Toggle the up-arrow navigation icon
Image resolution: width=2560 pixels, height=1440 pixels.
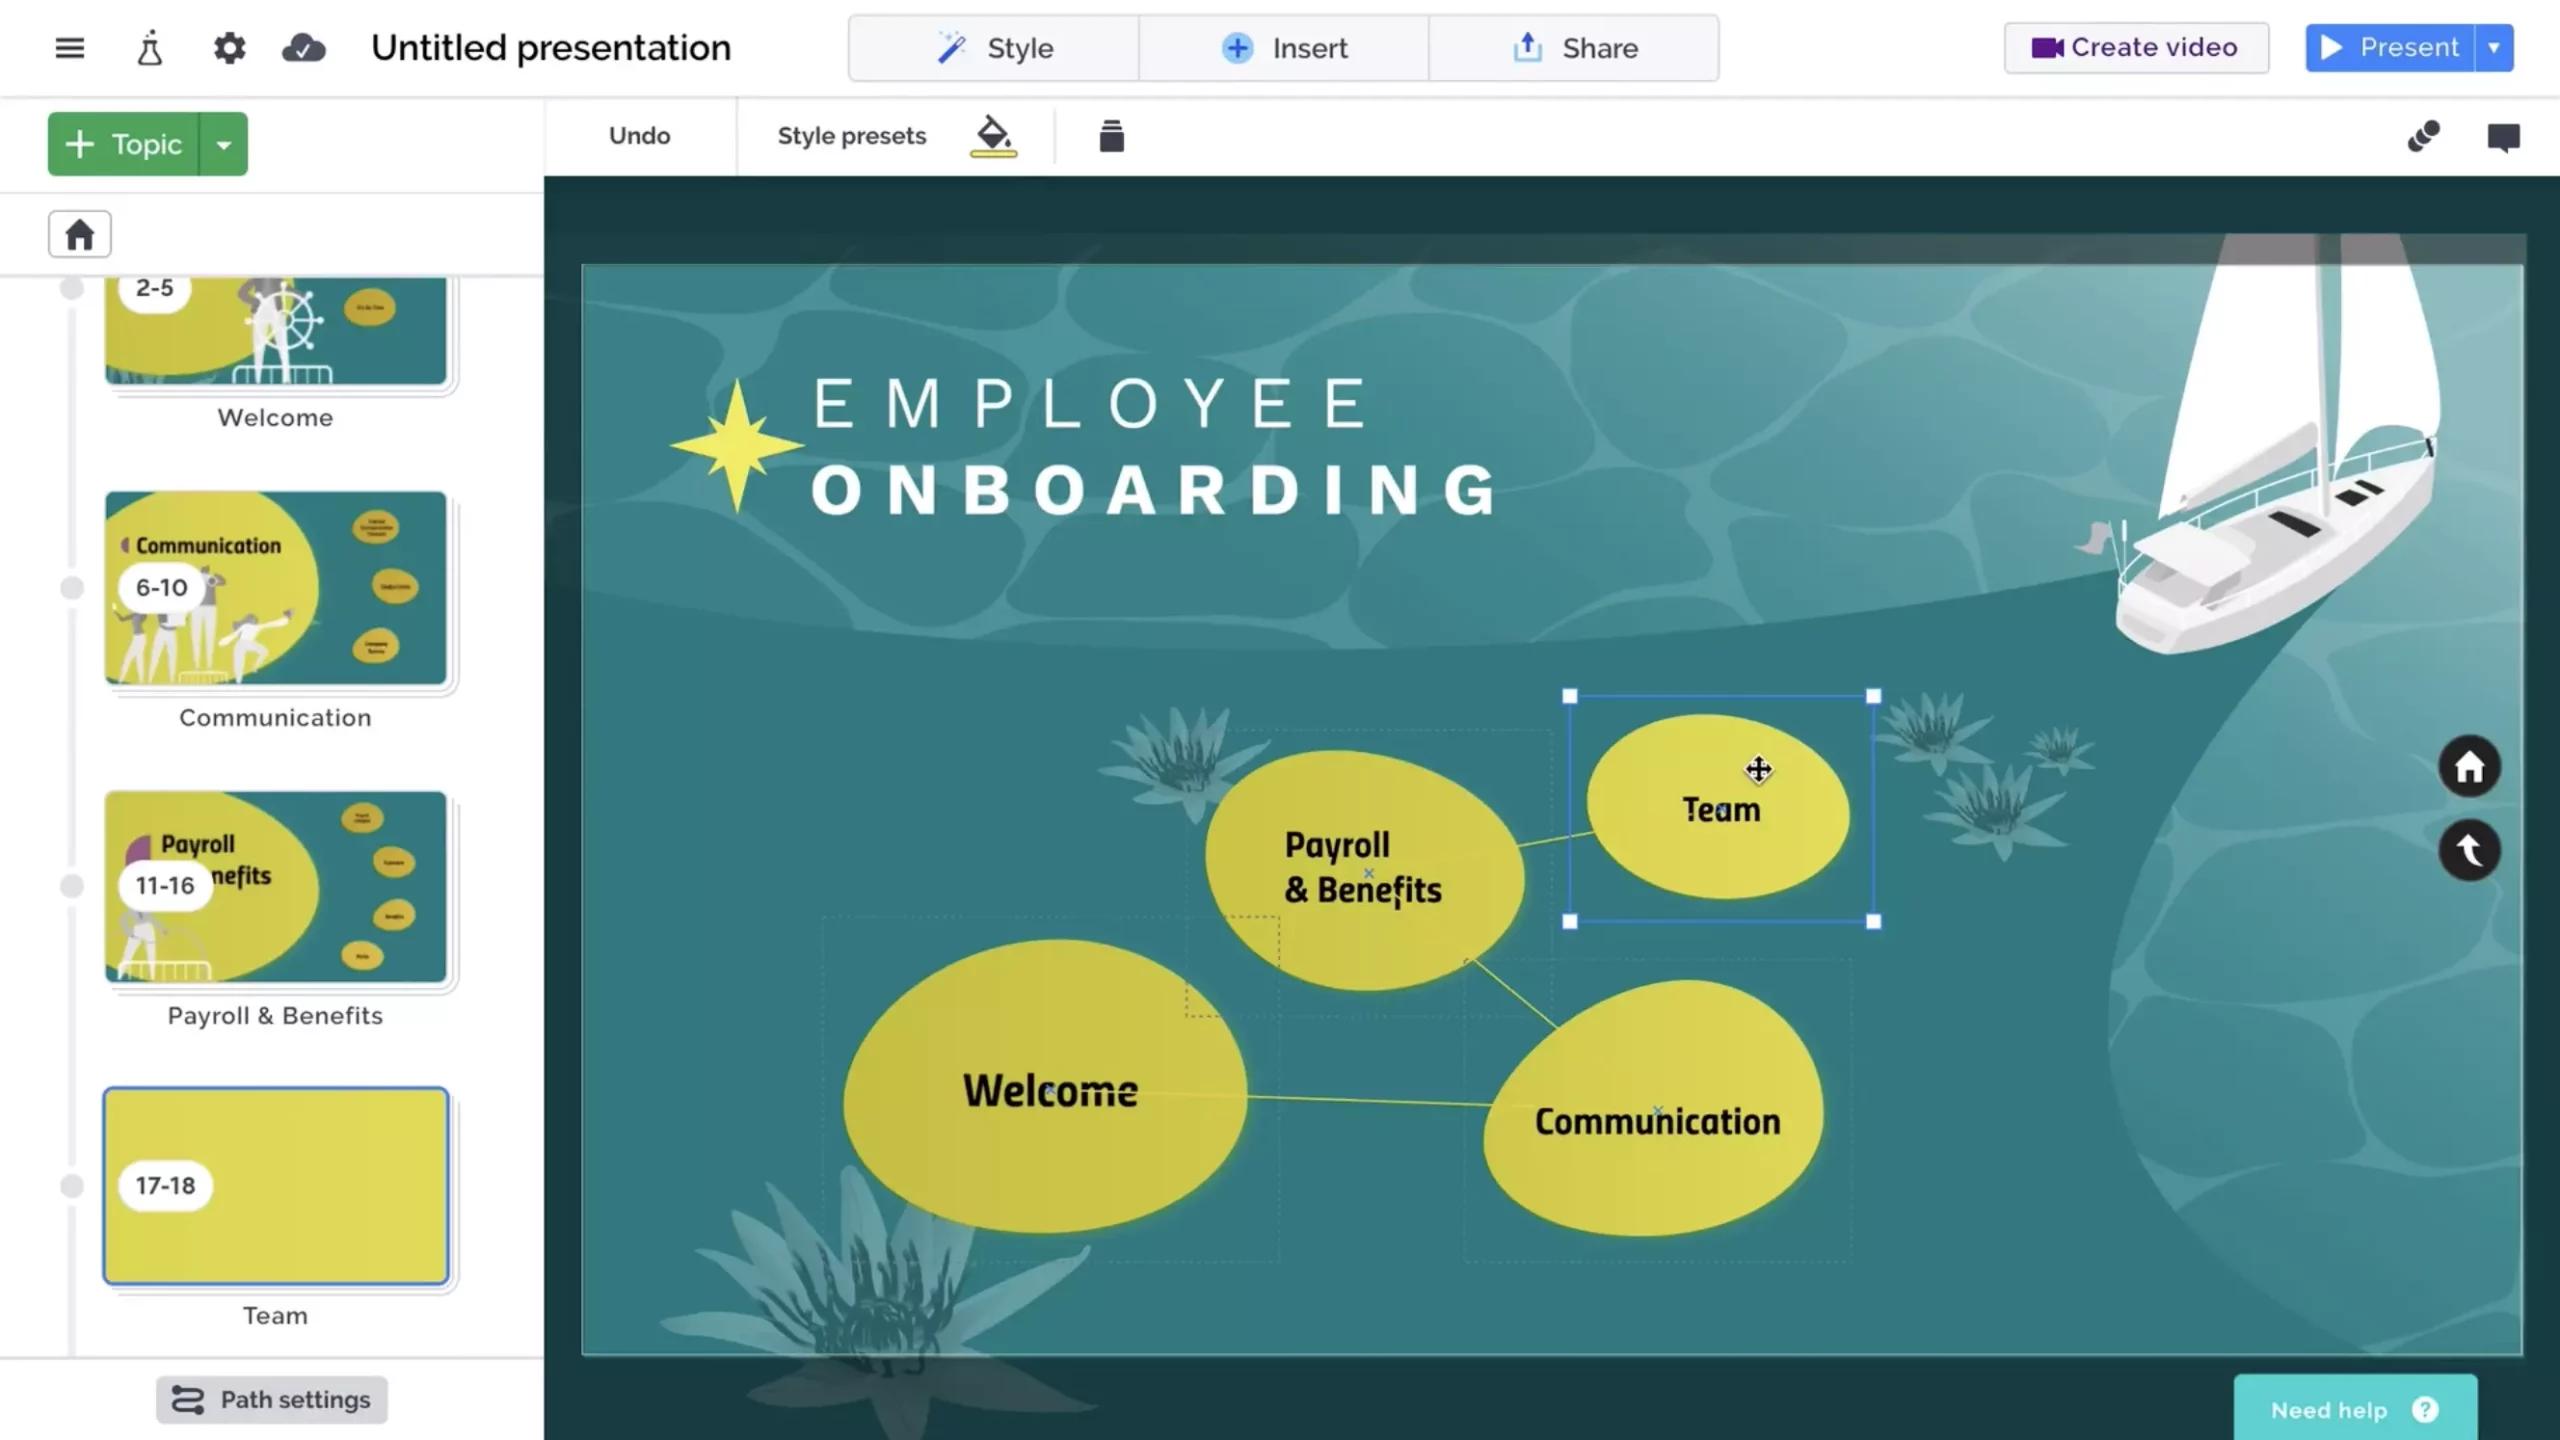point(2469,849)
